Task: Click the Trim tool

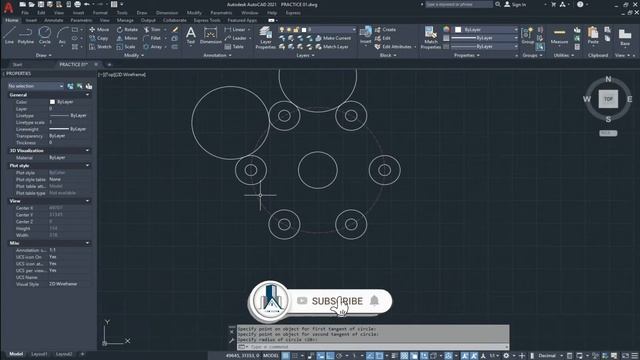Action: tap(152, 29)
